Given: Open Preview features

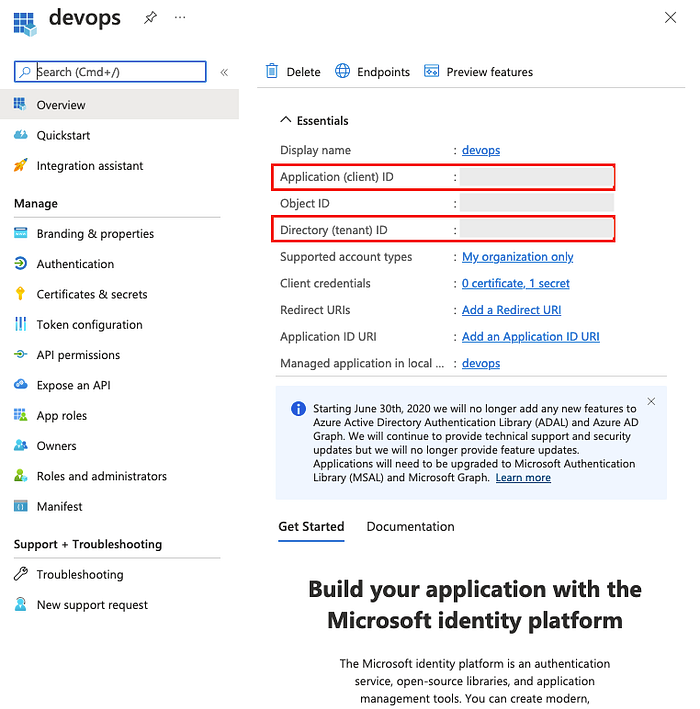Looking at the screenshot, I should tap(490, 72).
